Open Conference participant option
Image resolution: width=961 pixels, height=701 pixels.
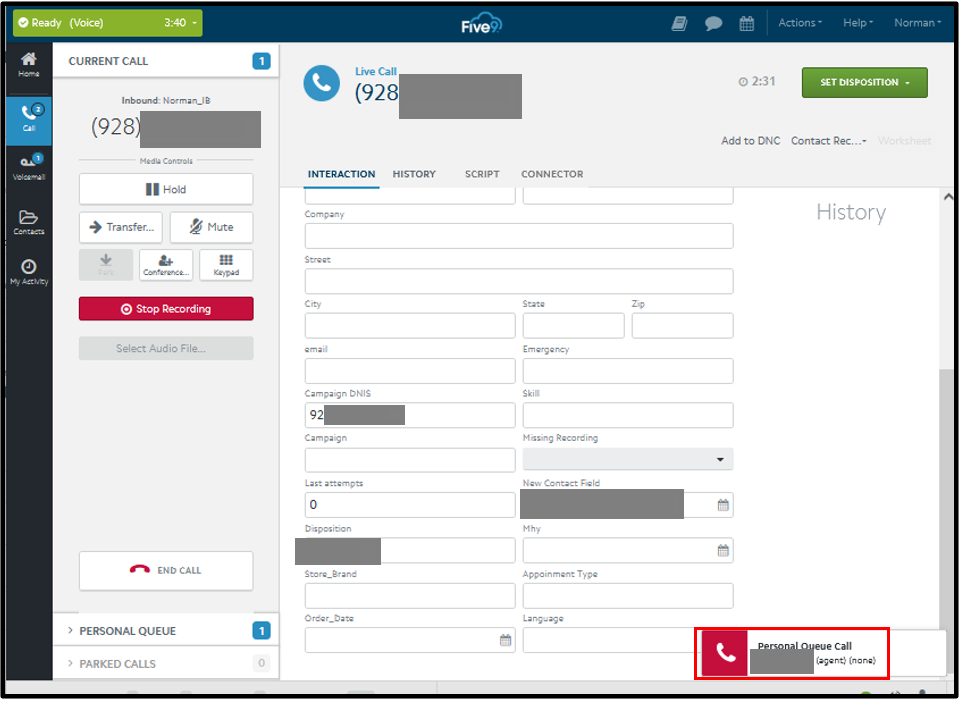point(166,265)
